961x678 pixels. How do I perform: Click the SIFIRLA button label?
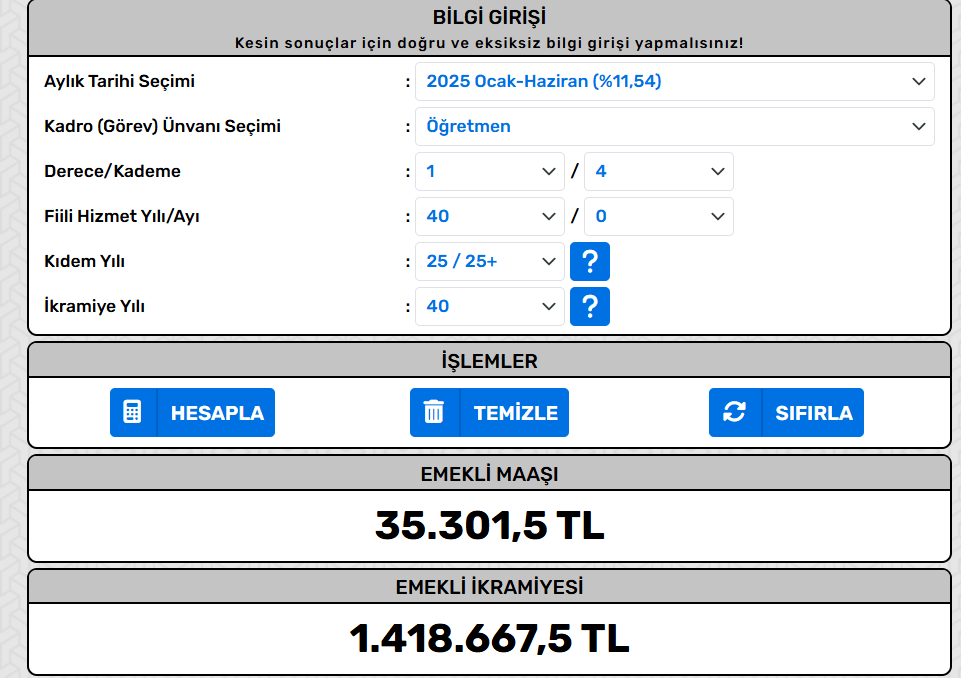coord(814,413)
